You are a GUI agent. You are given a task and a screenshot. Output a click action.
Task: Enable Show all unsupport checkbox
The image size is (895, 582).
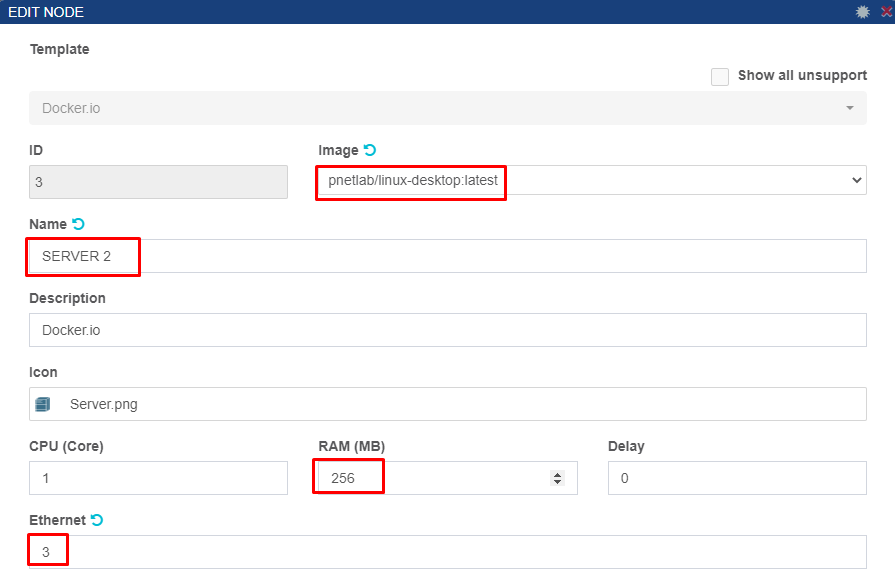(720, 76)
